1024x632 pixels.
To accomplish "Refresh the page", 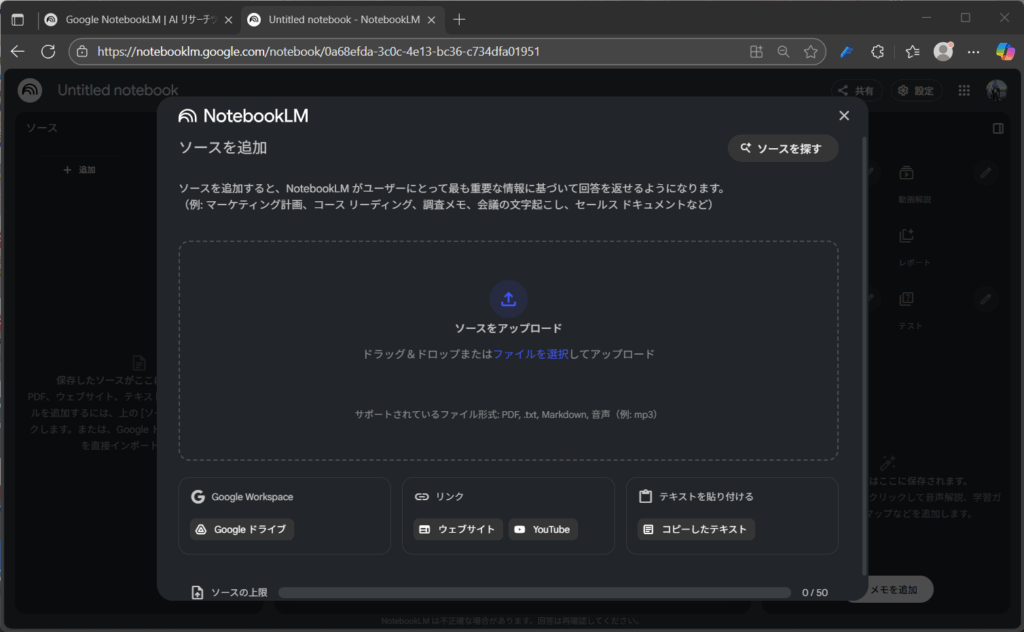I will pos(48,51).
